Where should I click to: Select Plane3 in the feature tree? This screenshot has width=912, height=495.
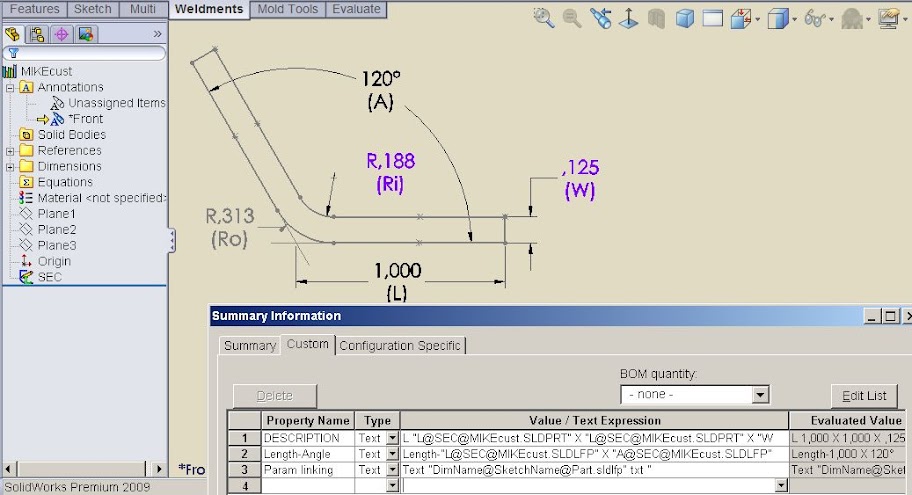pos(56,245)
